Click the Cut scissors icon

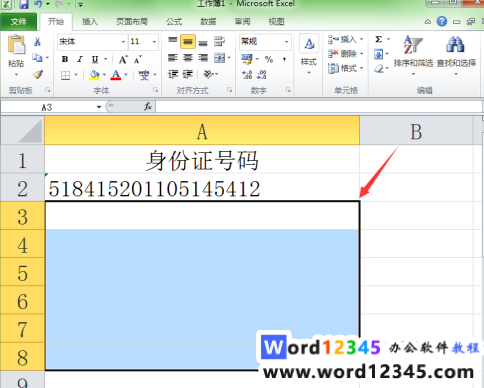[x=37, y=42]
